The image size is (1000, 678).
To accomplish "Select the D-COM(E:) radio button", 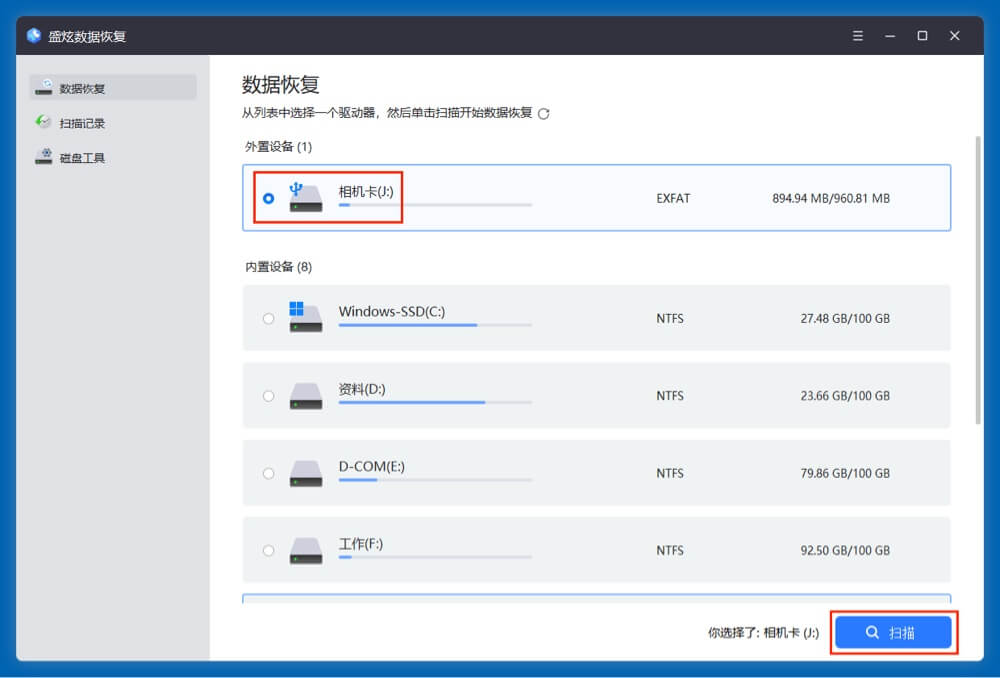I will click(x=268, y=473).
